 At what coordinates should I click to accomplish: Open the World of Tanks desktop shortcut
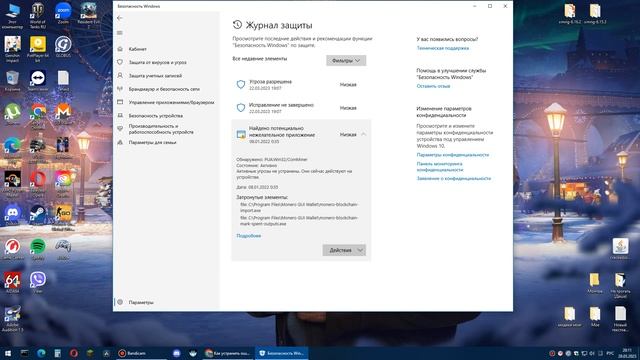38,16
